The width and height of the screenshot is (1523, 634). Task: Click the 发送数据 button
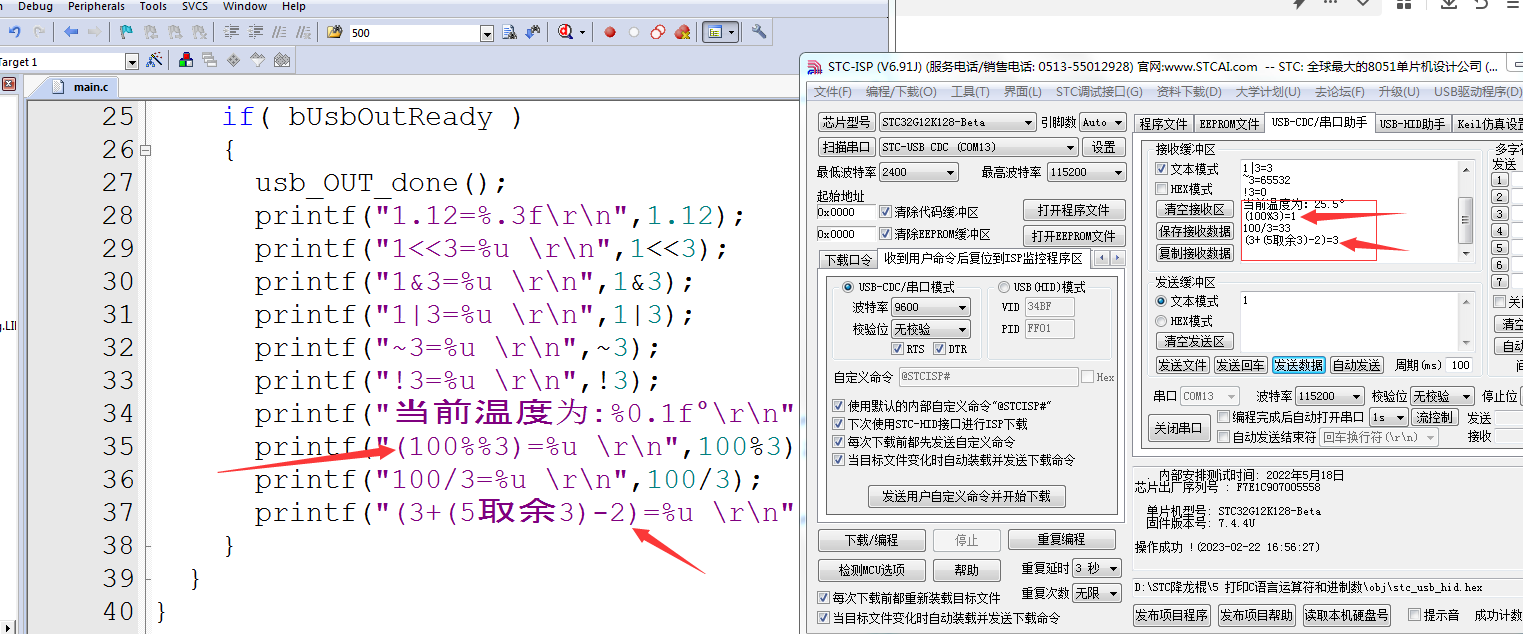point(1298,365)
